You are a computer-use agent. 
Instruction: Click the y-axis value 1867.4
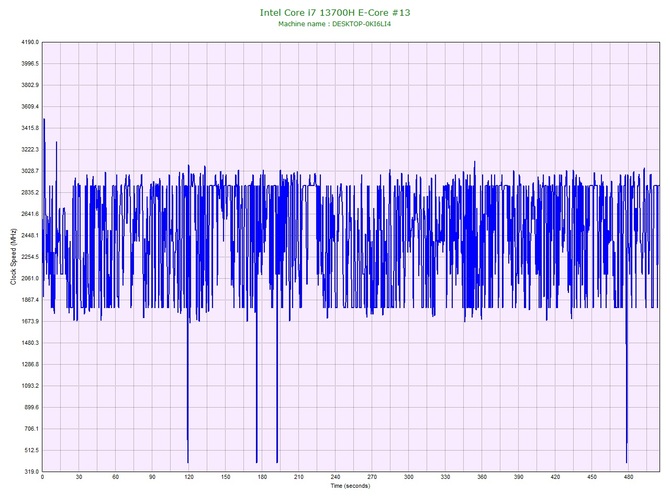(30, 300)
